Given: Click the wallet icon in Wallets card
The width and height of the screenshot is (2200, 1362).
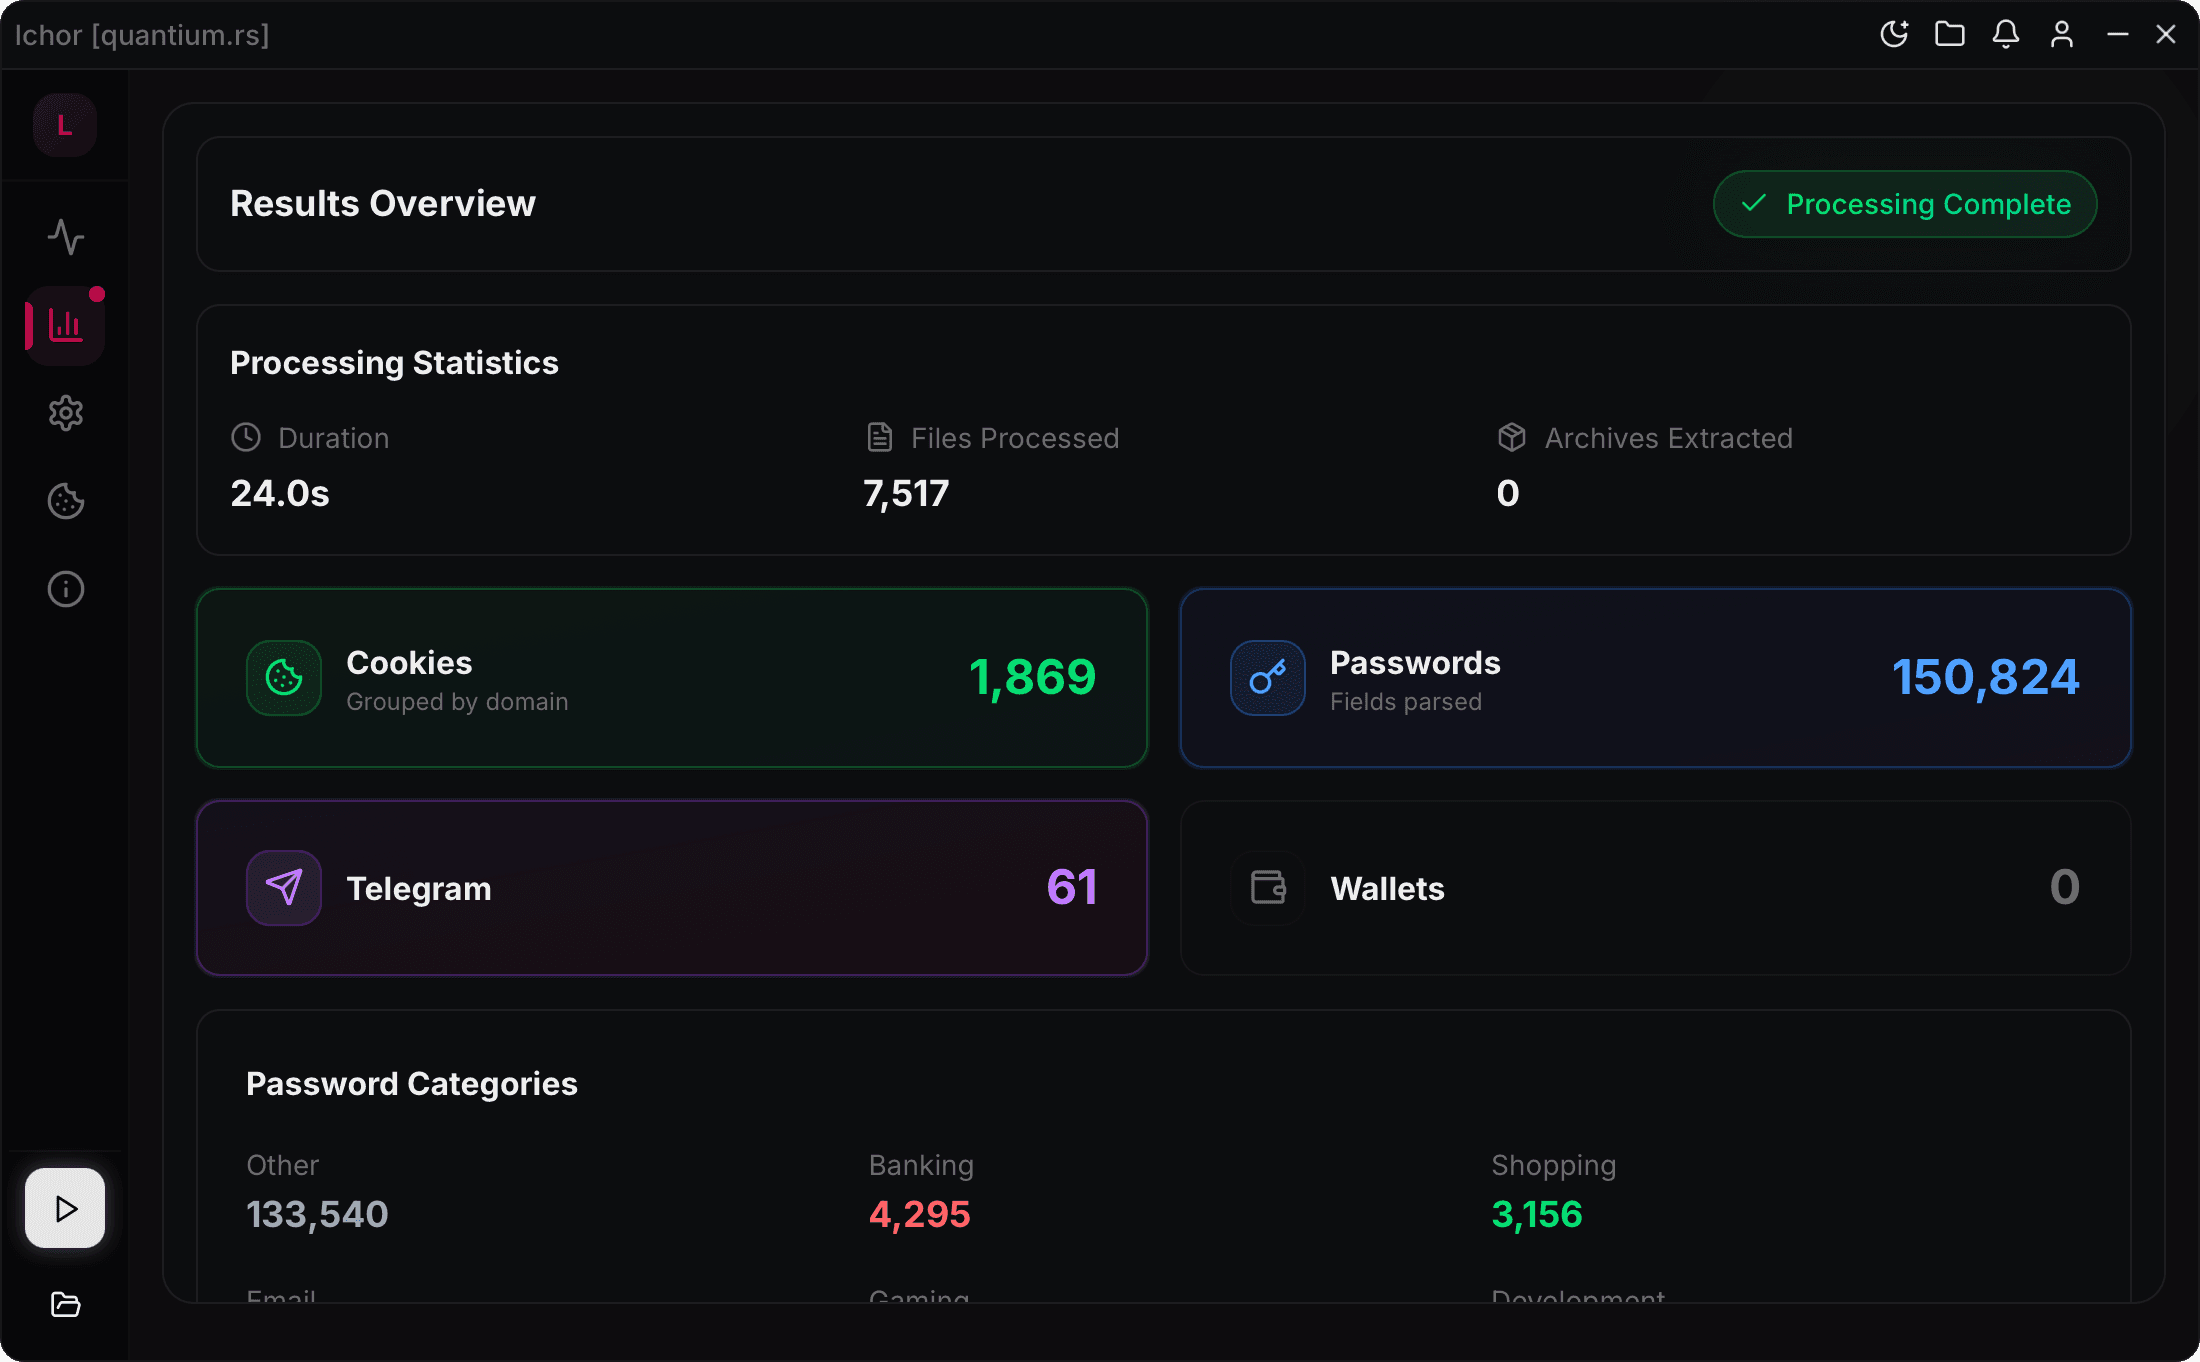Looking at the screenshot, I should click(x=1268, y=888).
